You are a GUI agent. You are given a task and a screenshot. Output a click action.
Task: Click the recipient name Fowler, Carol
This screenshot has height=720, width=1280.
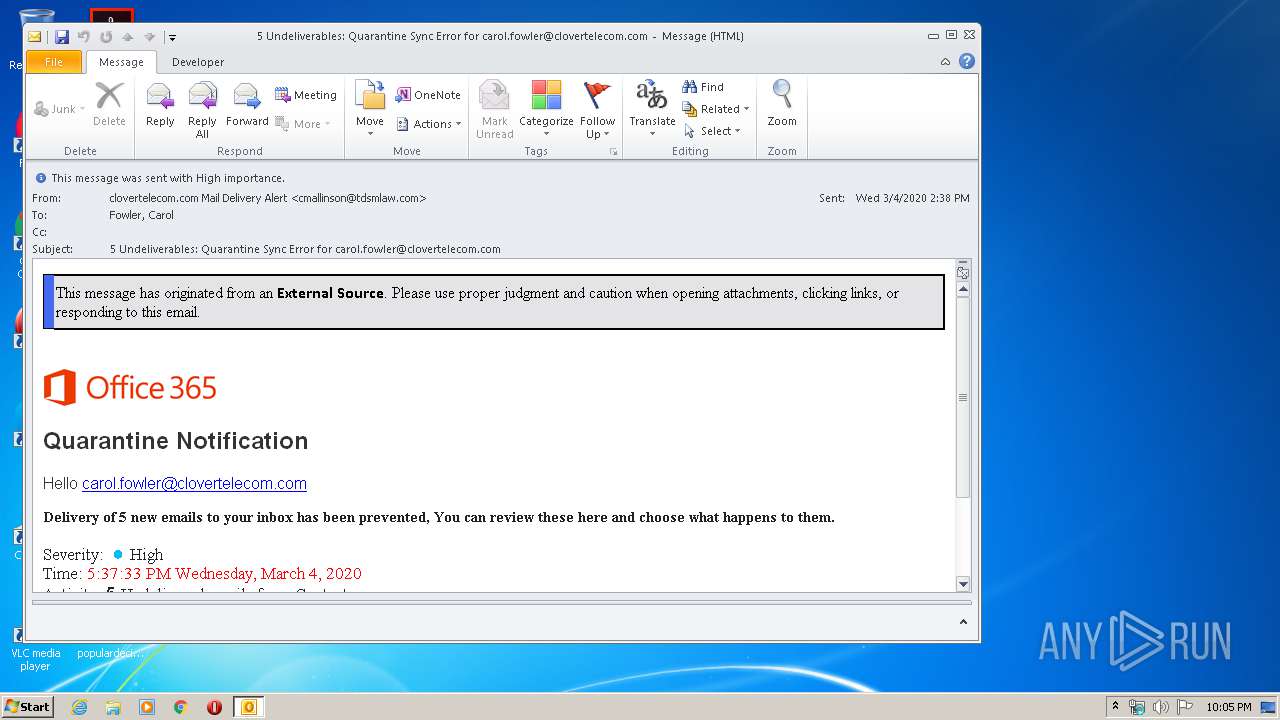coord(141,215)
